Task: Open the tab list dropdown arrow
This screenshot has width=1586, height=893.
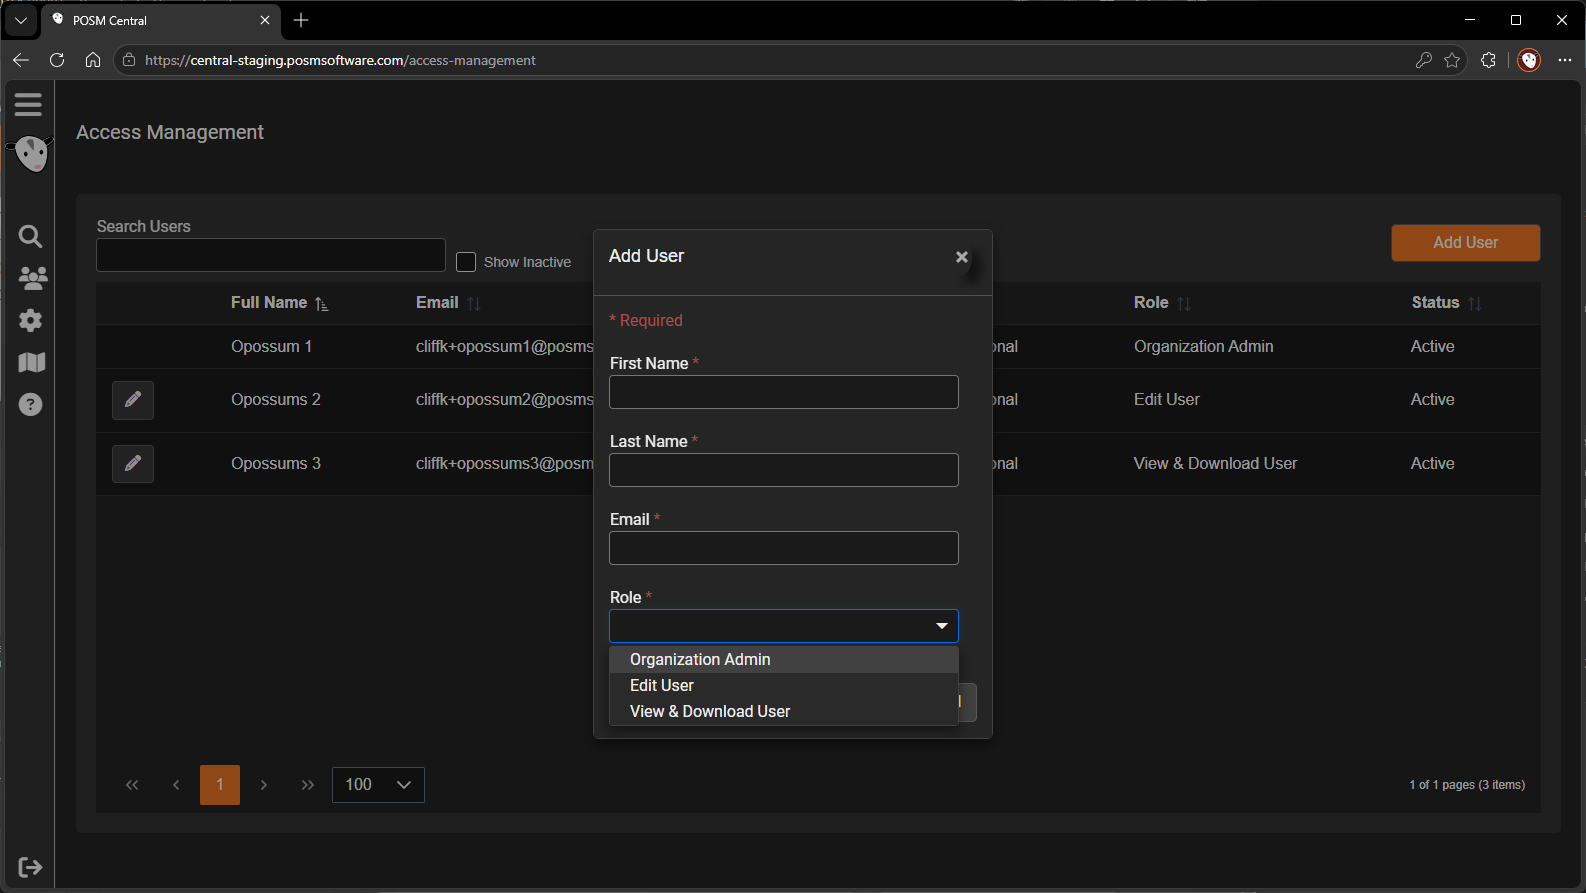Action: (20, 20)
